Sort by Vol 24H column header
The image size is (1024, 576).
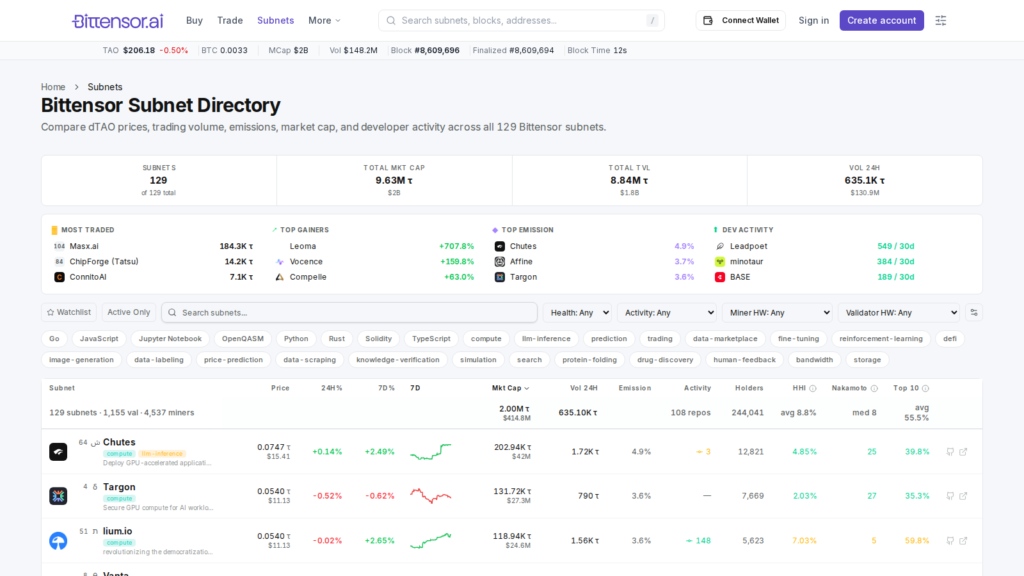[x=583, y=388]
